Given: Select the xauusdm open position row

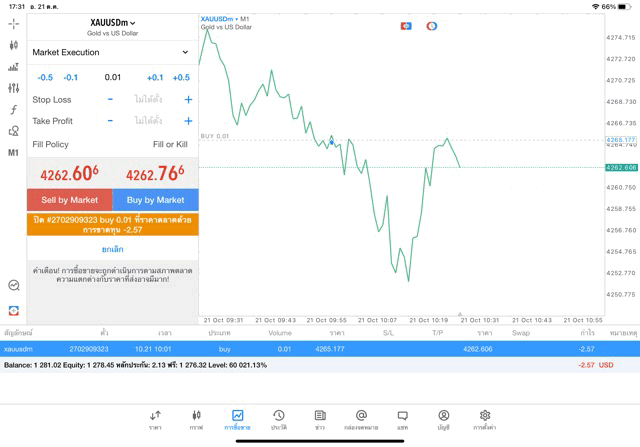Looking at the screenshot, I should [x=320, y=349].
